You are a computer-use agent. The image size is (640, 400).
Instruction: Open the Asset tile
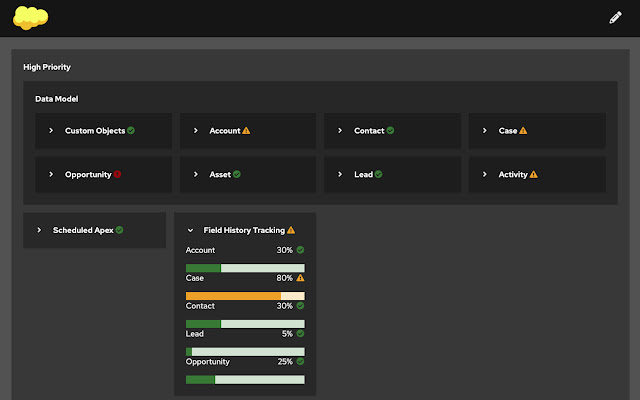point(219,174)
